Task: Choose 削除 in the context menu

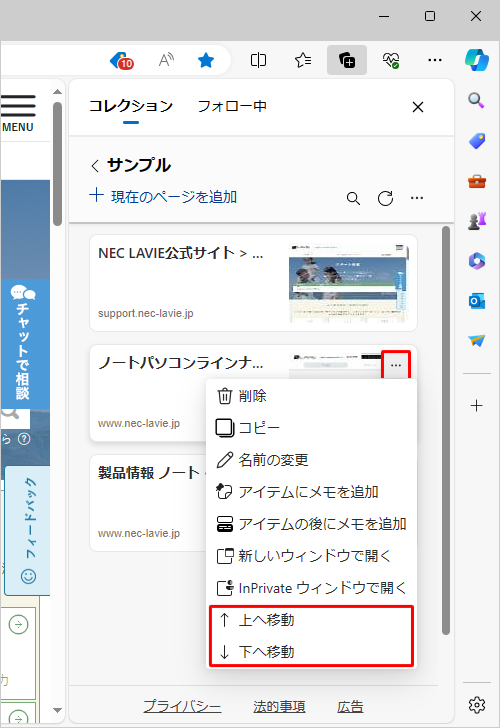Action: point(311,396)
